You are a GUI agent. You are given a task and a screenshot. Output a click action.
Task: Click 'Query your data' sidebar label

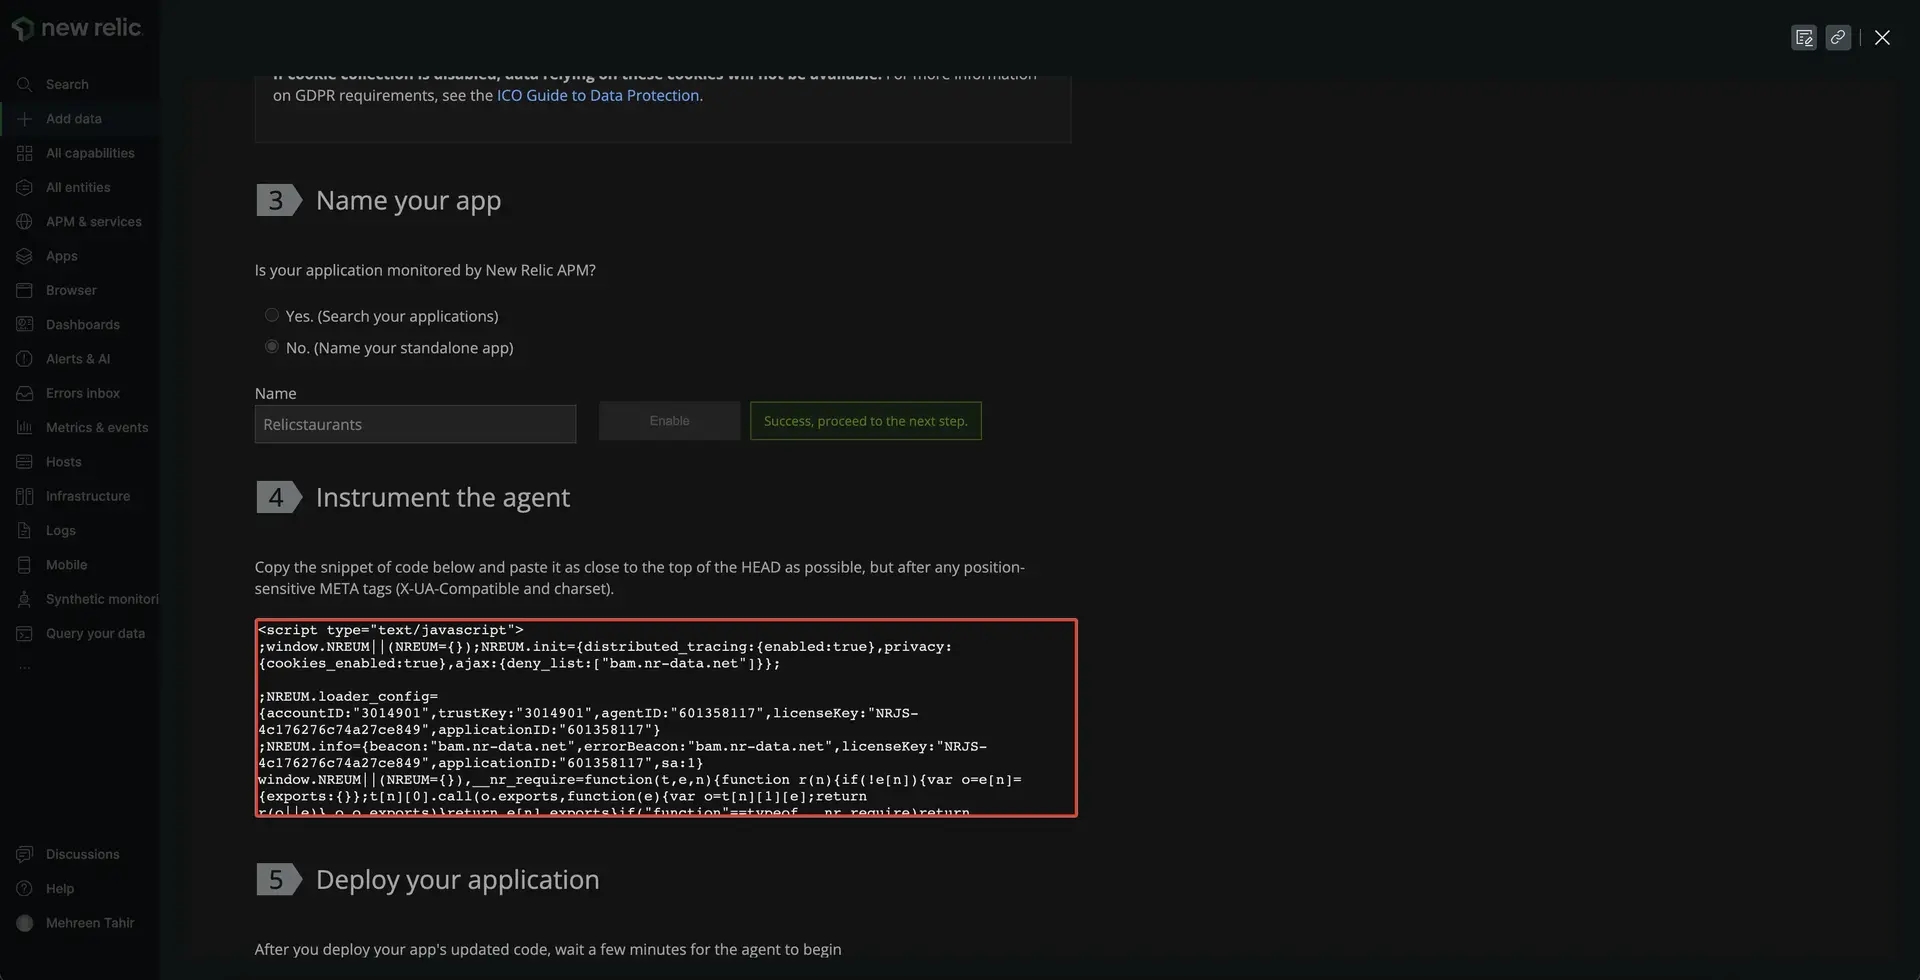point(95,634)
